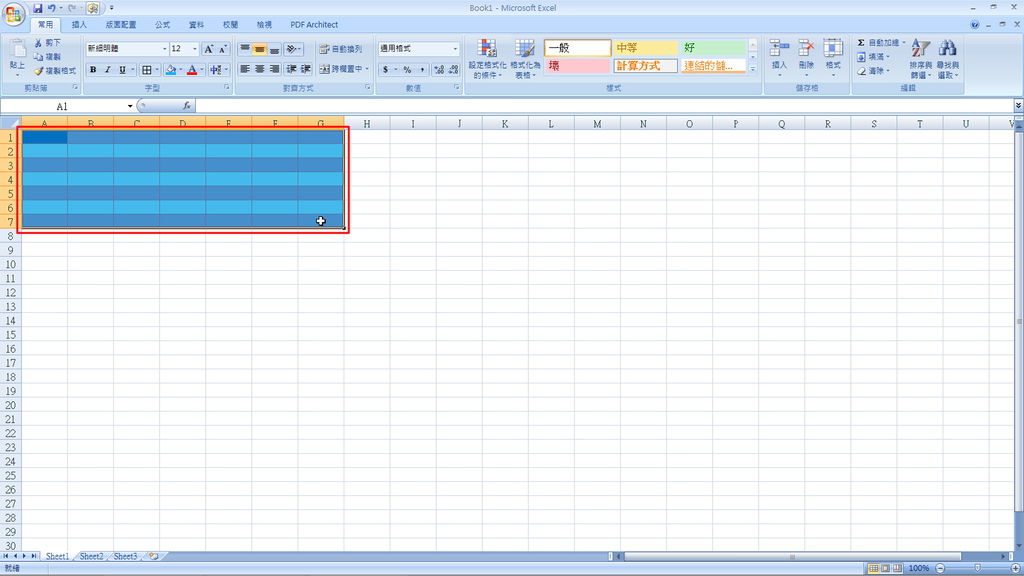Open Formulas (公式) tab
The image size is (1024, 576).
click(163, 25)
